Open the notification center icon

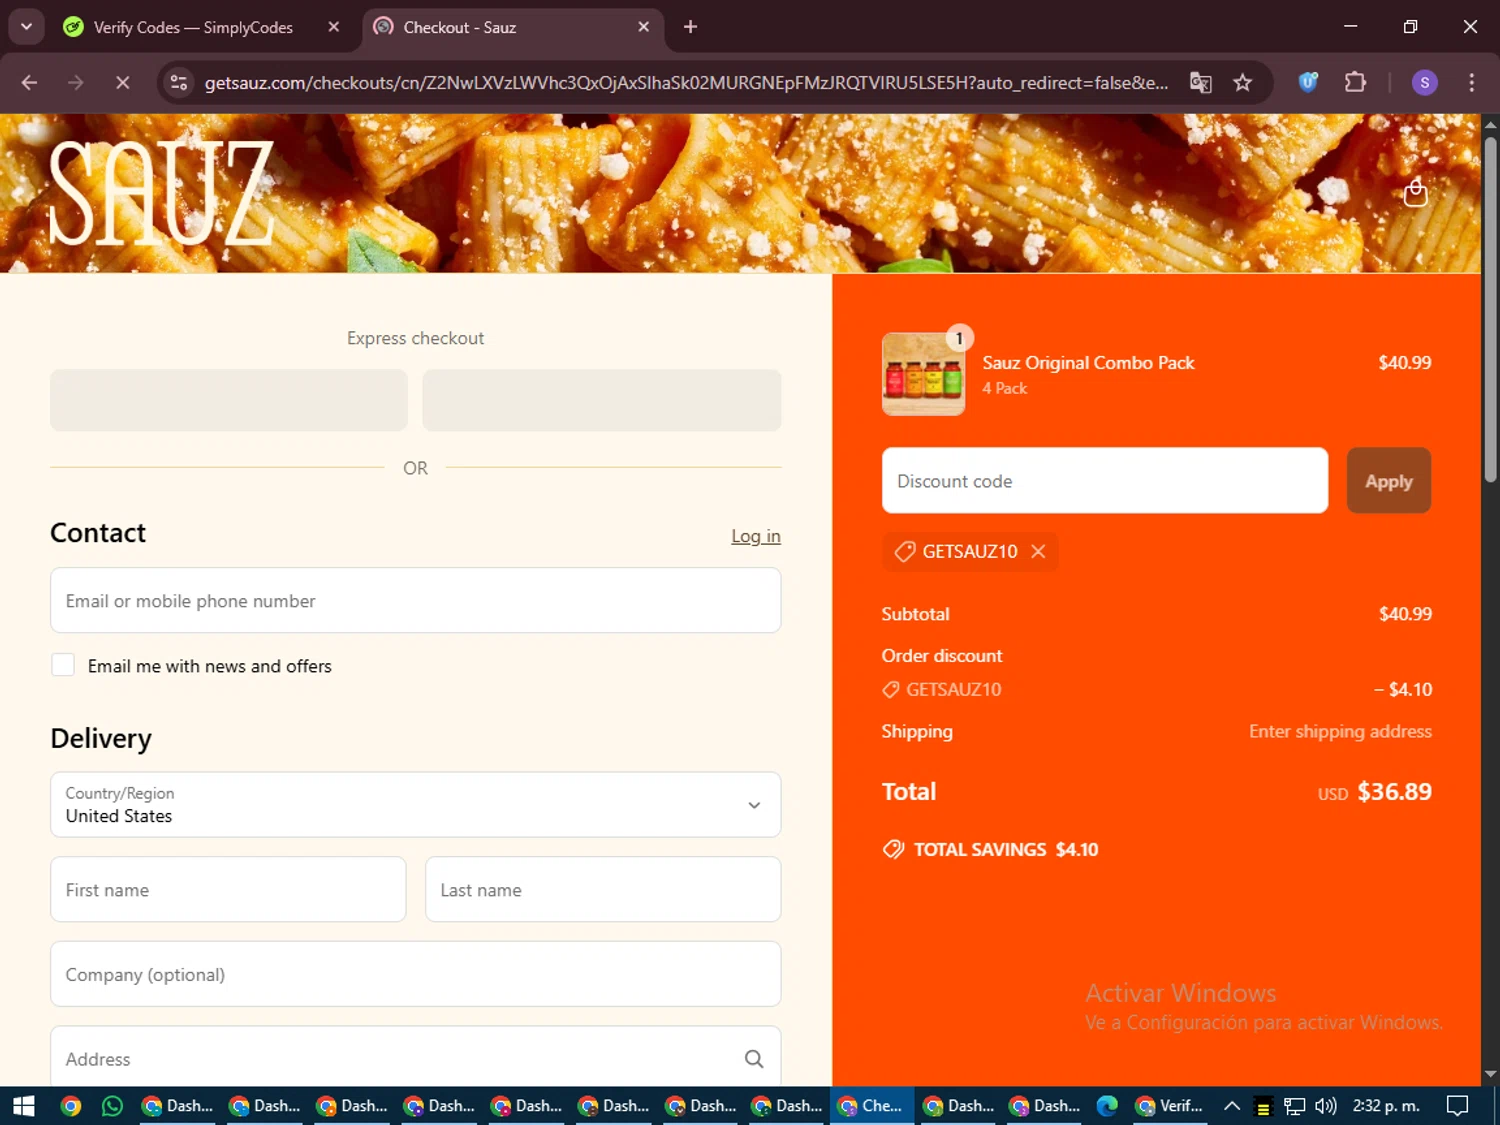tap(1458, 1106)
